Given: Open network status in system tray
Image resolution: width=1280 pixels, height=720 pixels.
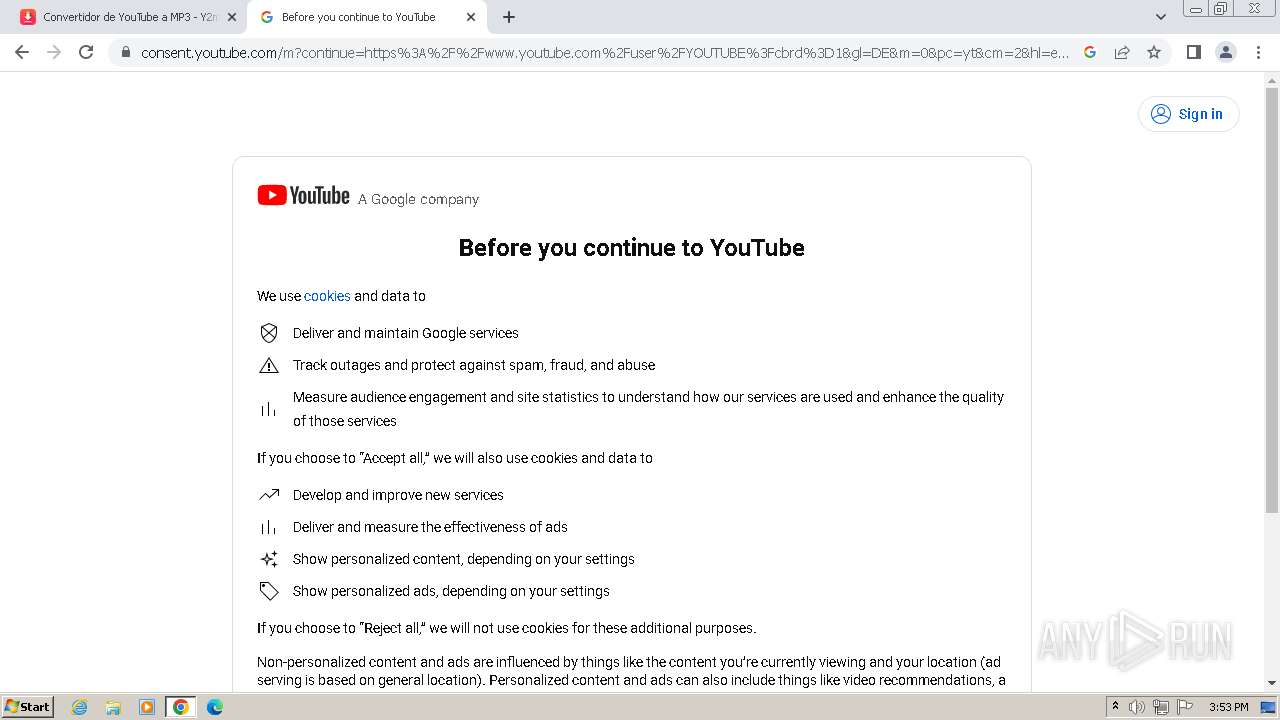Looking at the screenshot, I should (x=1161, y=707).
